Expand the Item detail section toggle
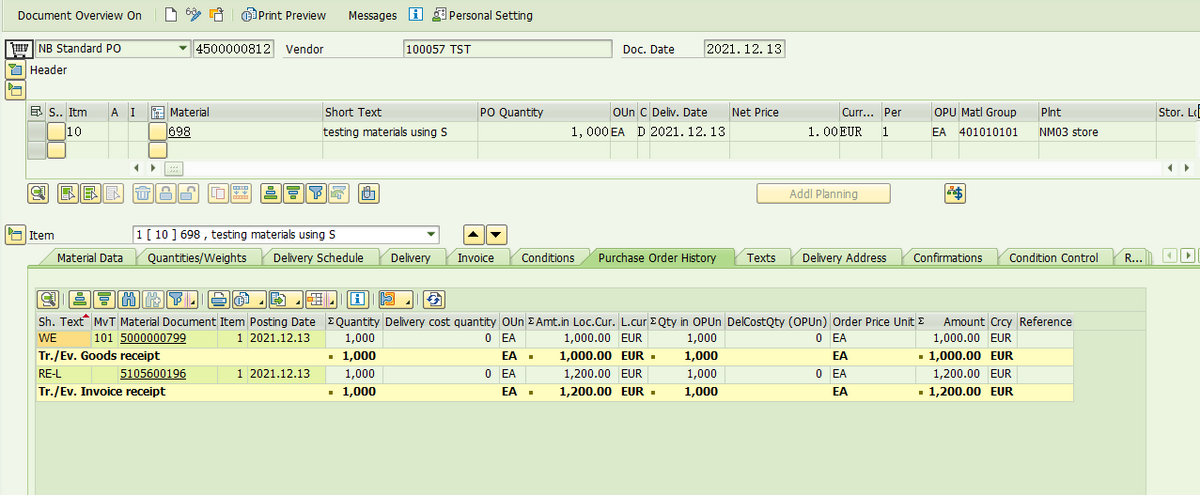Image resolution: width=1200 pixels, height=495 pixels. 16,234
